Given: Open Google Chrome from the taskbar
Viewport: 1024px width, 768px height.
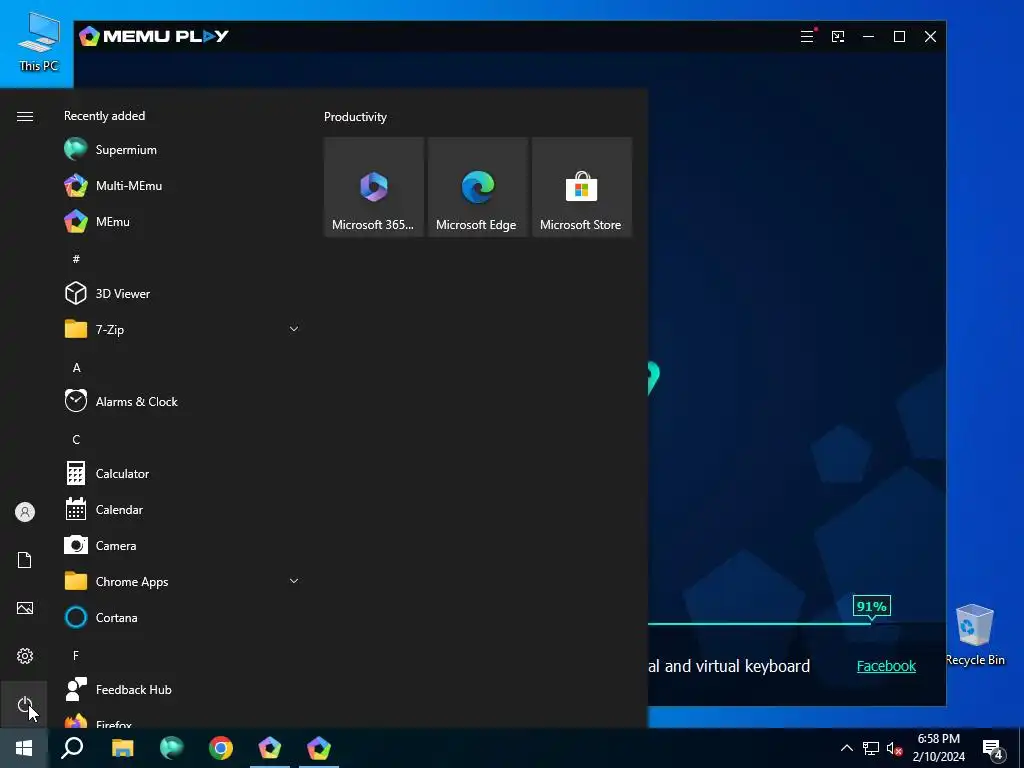Looking at the screenshot, I should click(x=221, y=748).
